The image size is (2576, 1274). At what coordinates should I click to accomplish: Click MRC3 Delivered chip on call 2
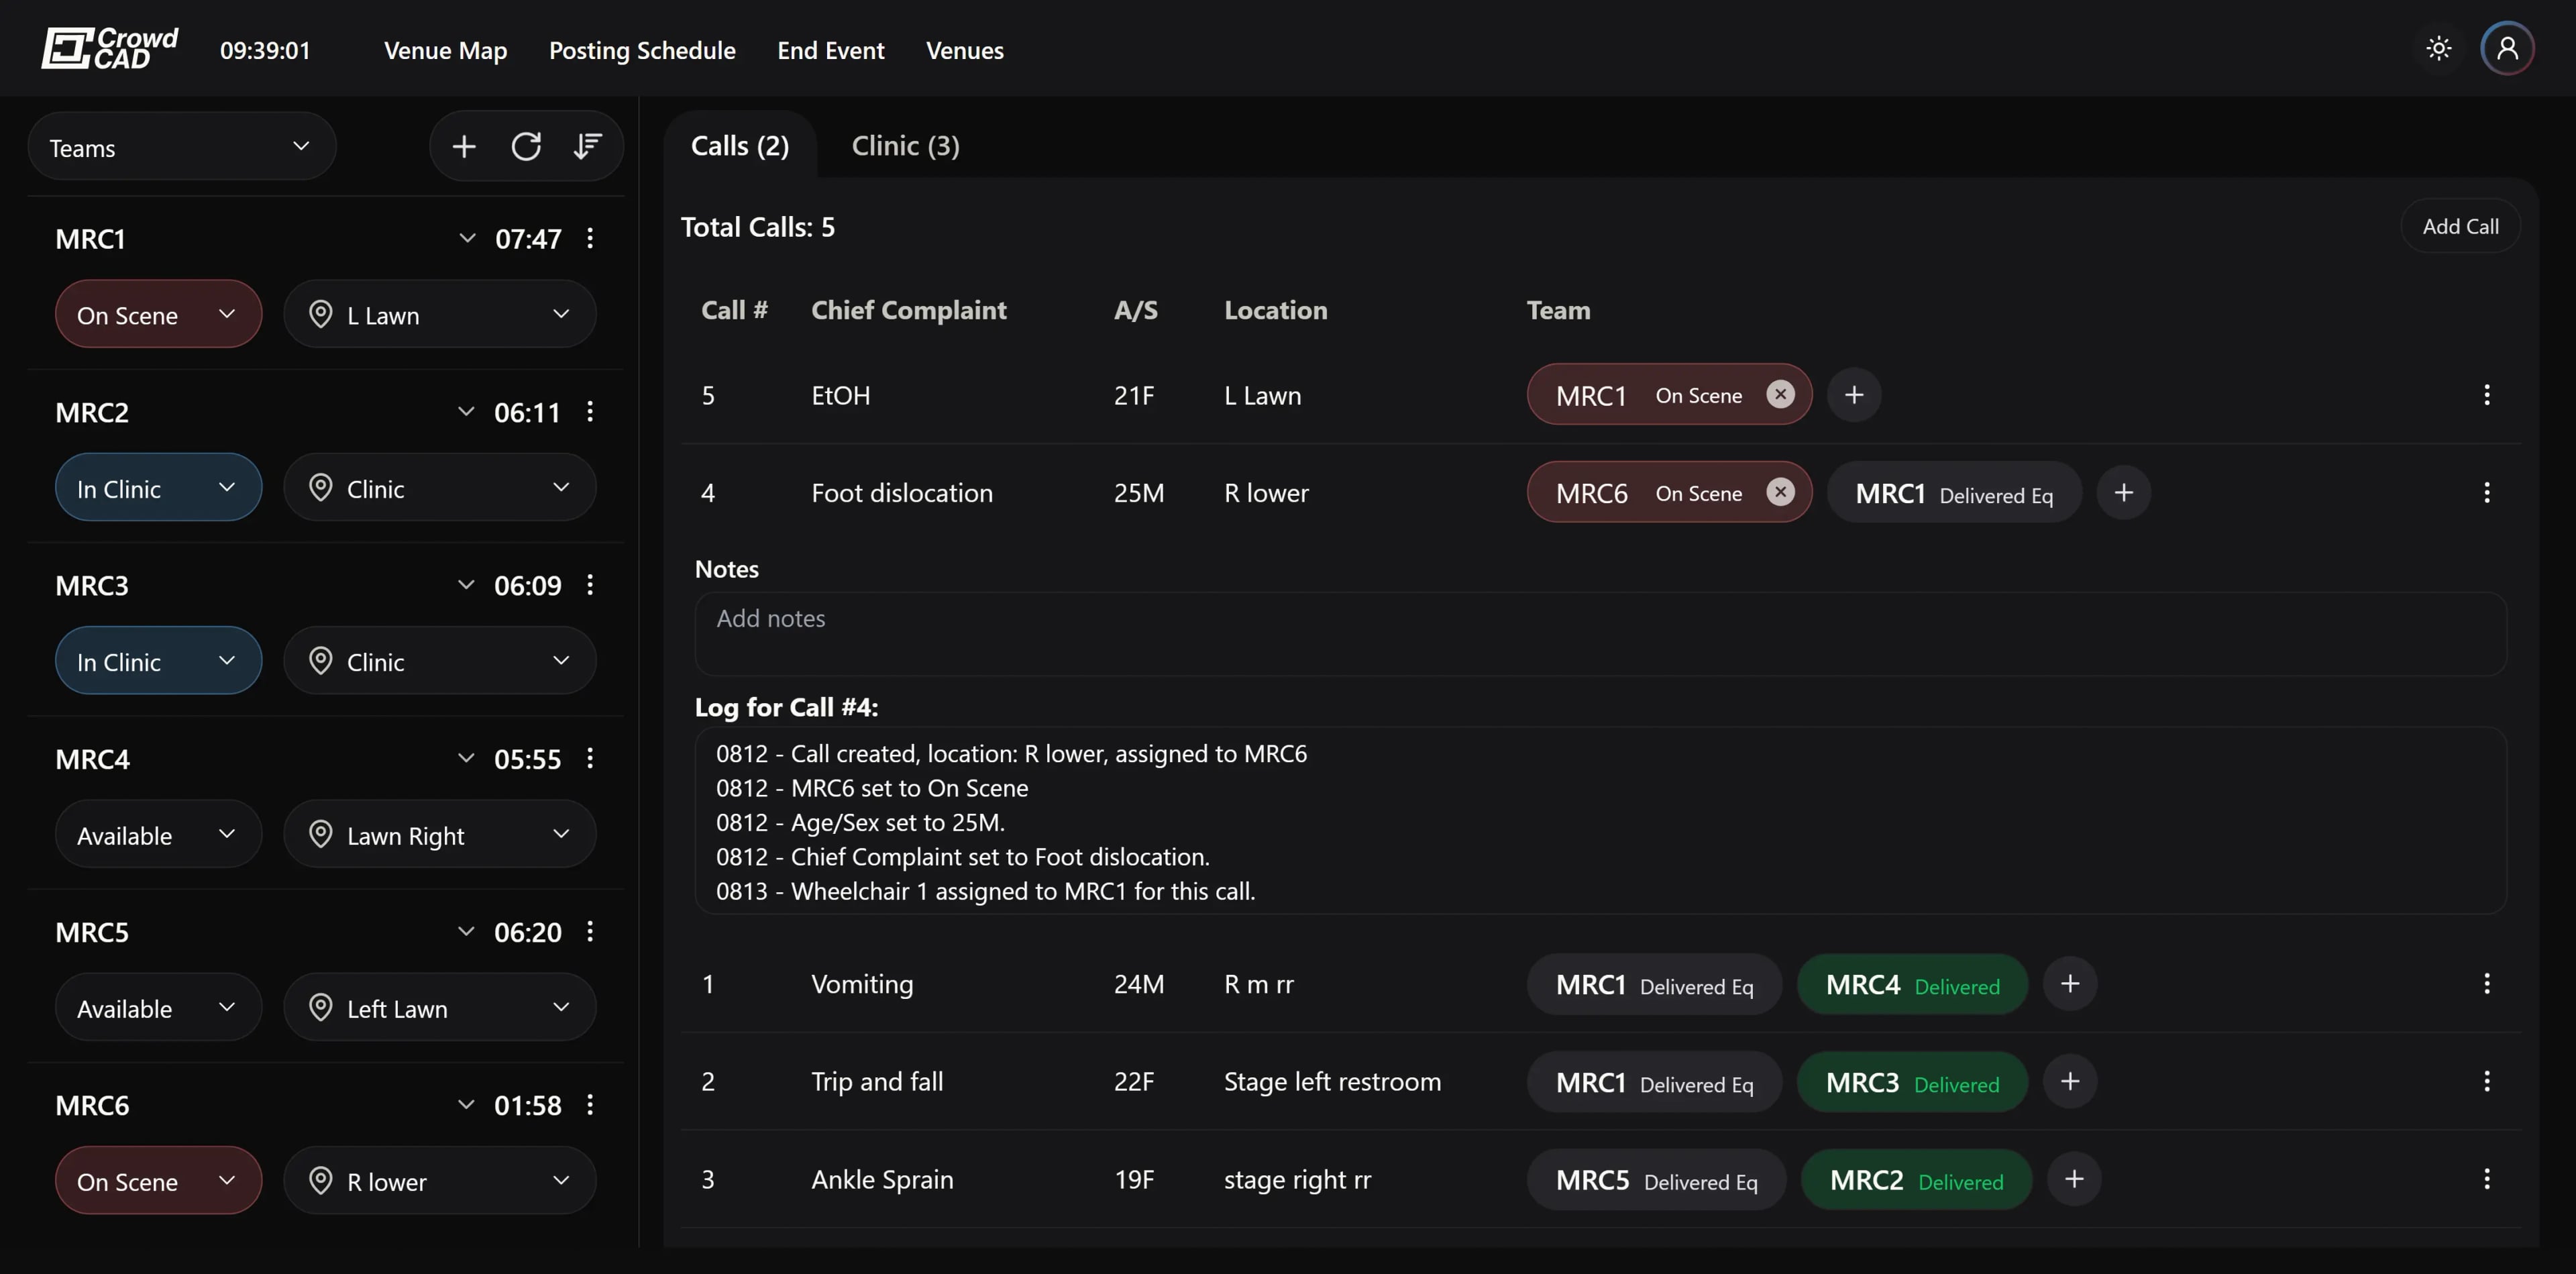pyautogui.click(x=1912, y=1083)
